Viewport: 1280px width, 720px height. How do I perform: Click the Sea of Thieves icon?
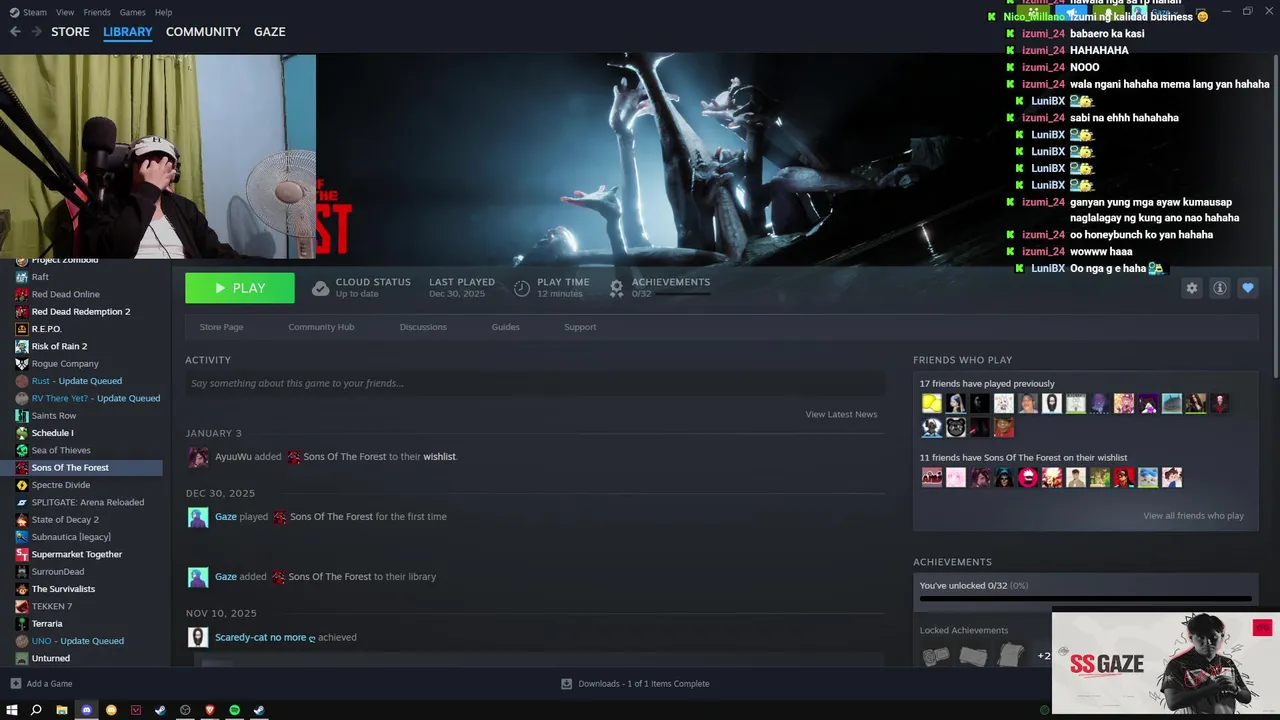tap(22, 450)
